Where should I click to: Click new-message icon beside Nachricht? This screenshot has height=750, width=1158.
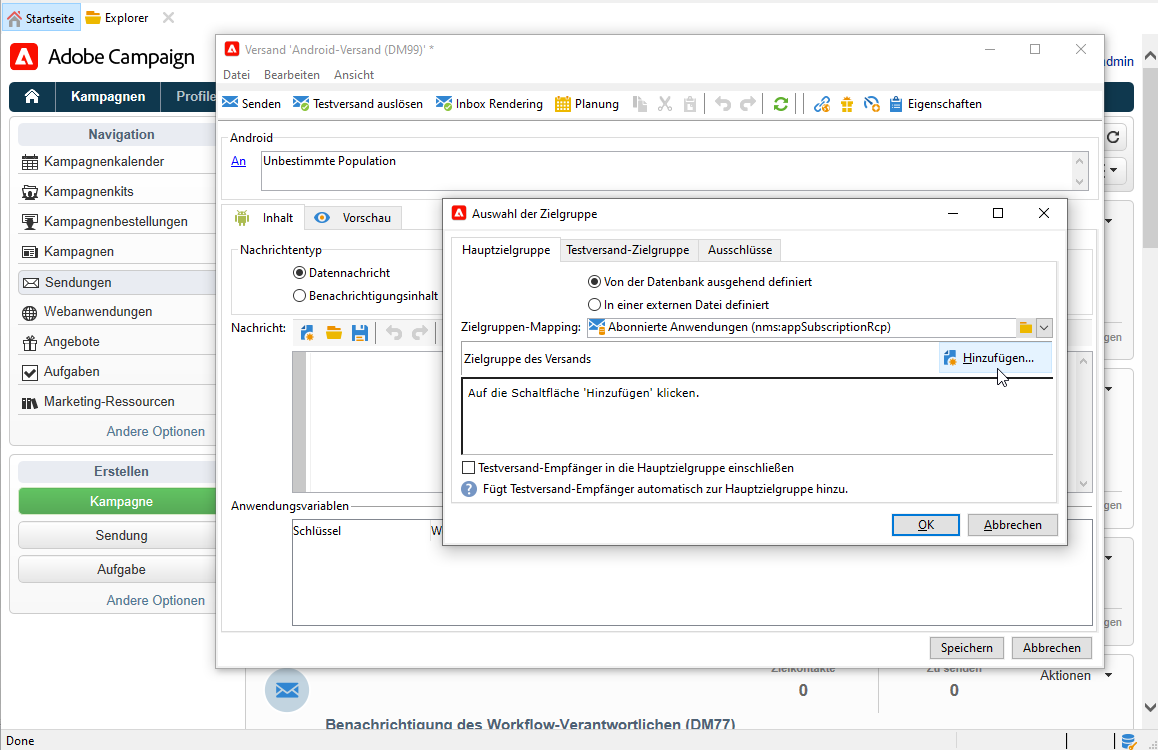coord(307,333)
